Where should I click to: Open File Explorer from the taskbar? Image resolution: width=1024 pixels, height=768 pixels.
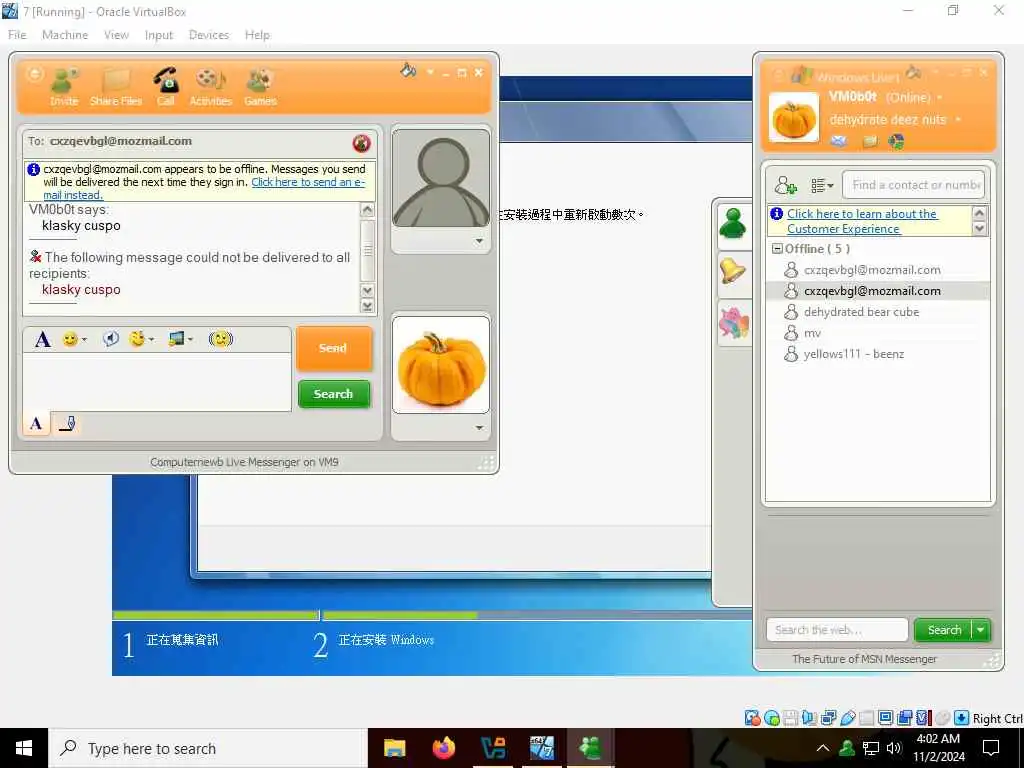[394, 748]
